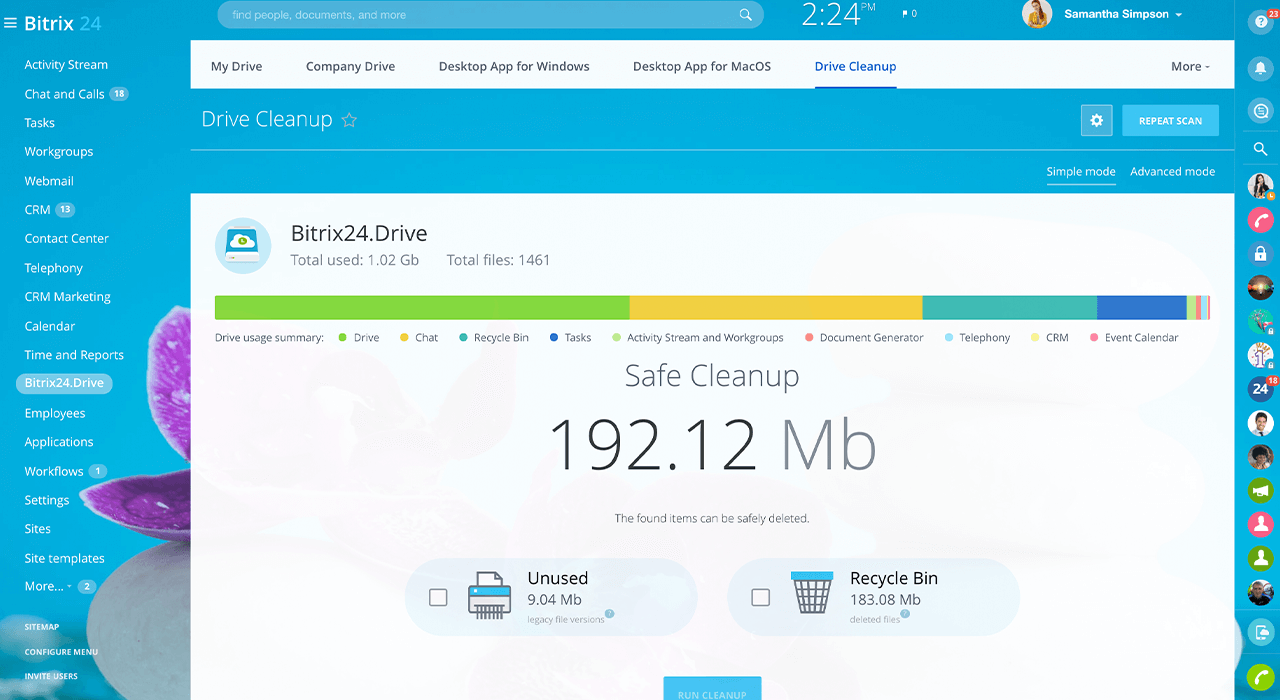This screenshot has height=700, width=1280.
Task: Click the green dial phone button at the bottom right
Action: point(1260,677)
